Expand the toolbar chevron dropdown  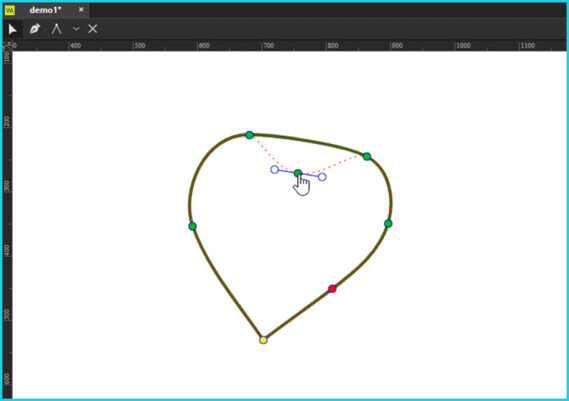point(76,29)
